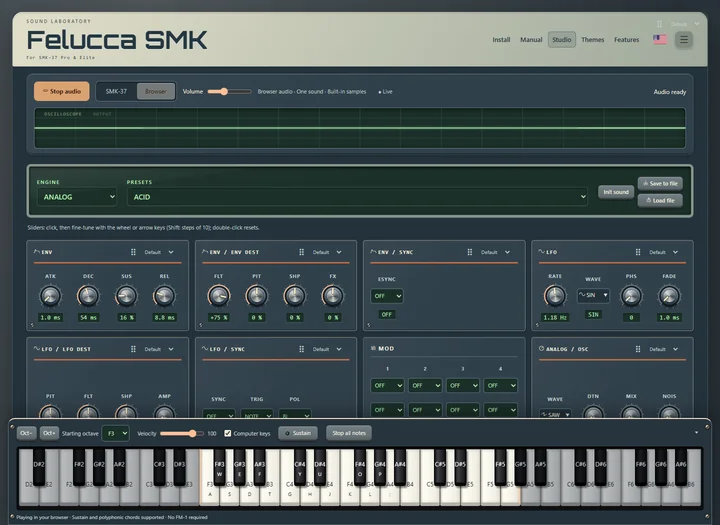Screen dimensions: 720x525
Task: Click the LFO / SYNC panel drag handle
Action: [x=301, y=349]
